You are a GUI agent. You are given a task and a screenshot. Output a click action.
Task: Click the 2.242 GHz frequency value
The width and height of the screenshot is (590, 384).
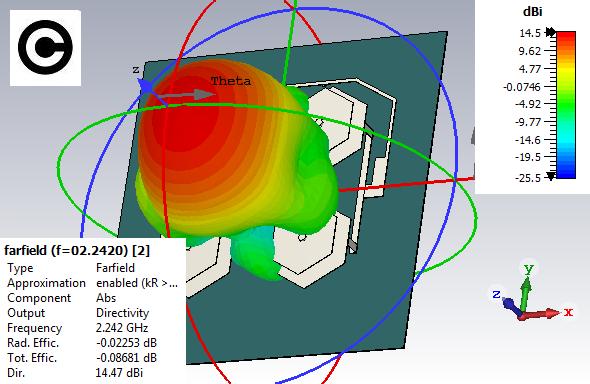(122, 328)
